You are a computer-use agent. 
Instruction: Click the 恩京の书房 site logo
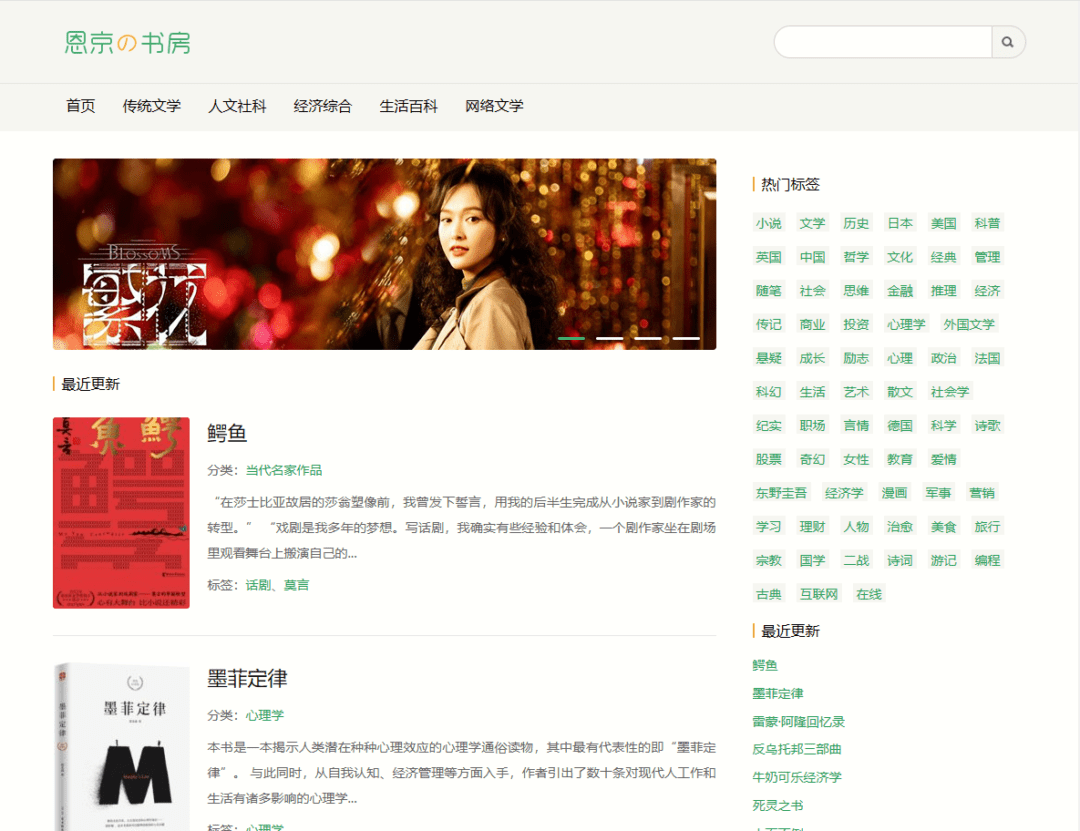[x=127, y=43]
